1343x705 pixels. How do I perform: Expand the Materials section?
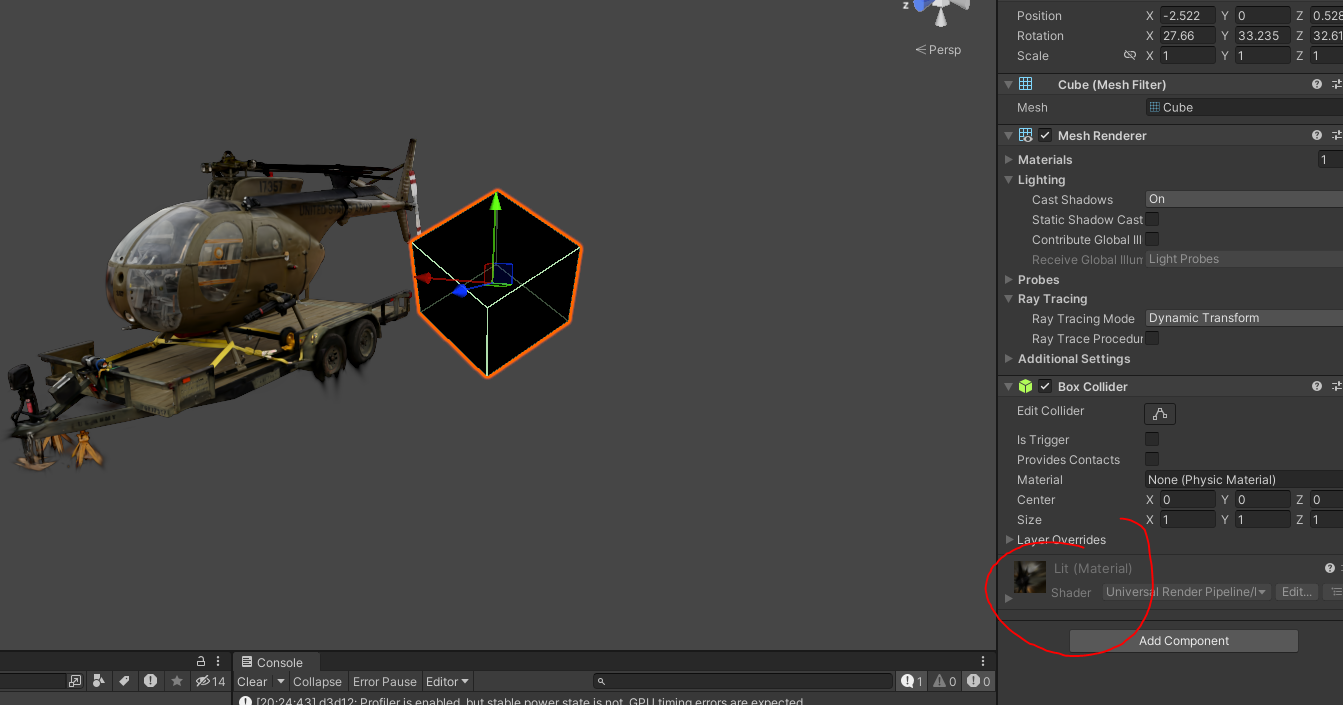pos(1008,159)
